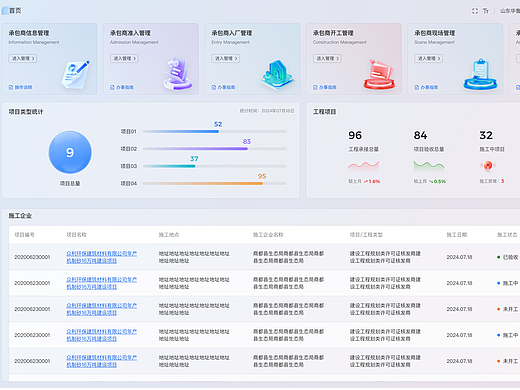This screenshot has width=520, height=390.
Task: Click the 项目04 orange progress bar showing 95
Action: (x=214, y=183)
